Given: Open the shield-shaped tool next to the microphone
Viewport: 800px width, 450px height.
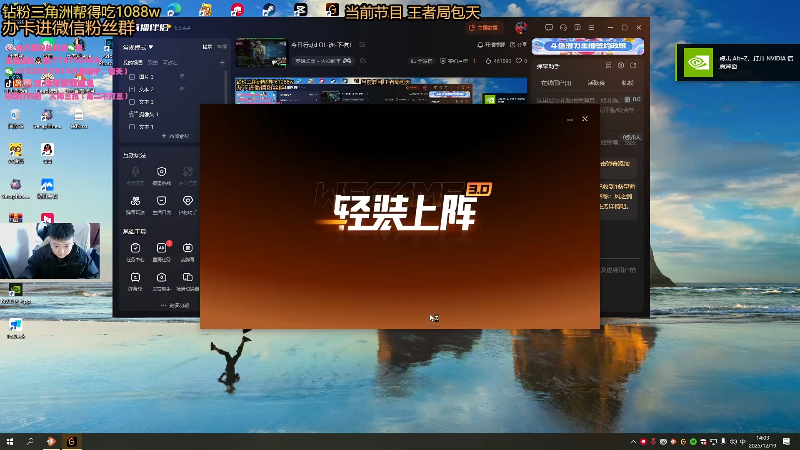Looking at the screenshot, I should (x=161, y=172).
